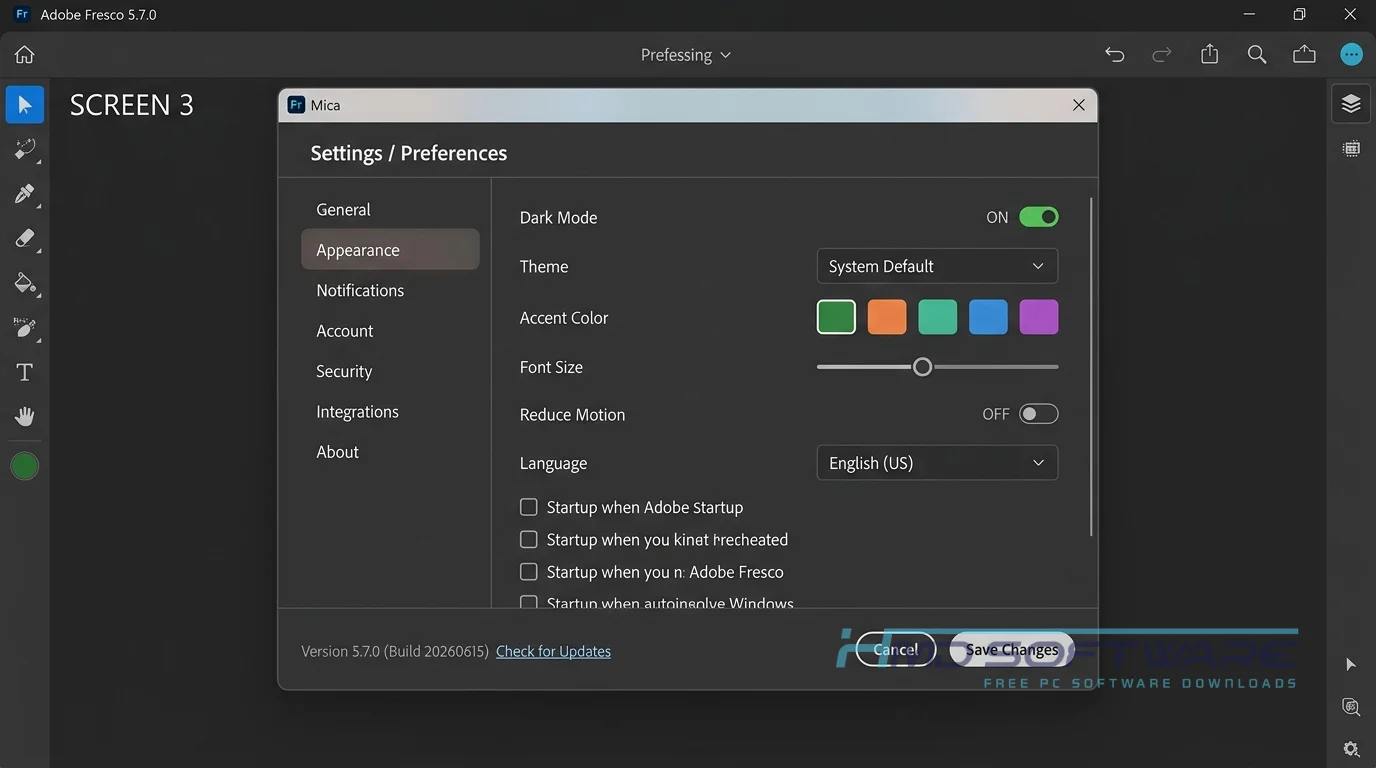1376x768 pixels.
Task: Click the Cancel button
Action: (896, 650)
